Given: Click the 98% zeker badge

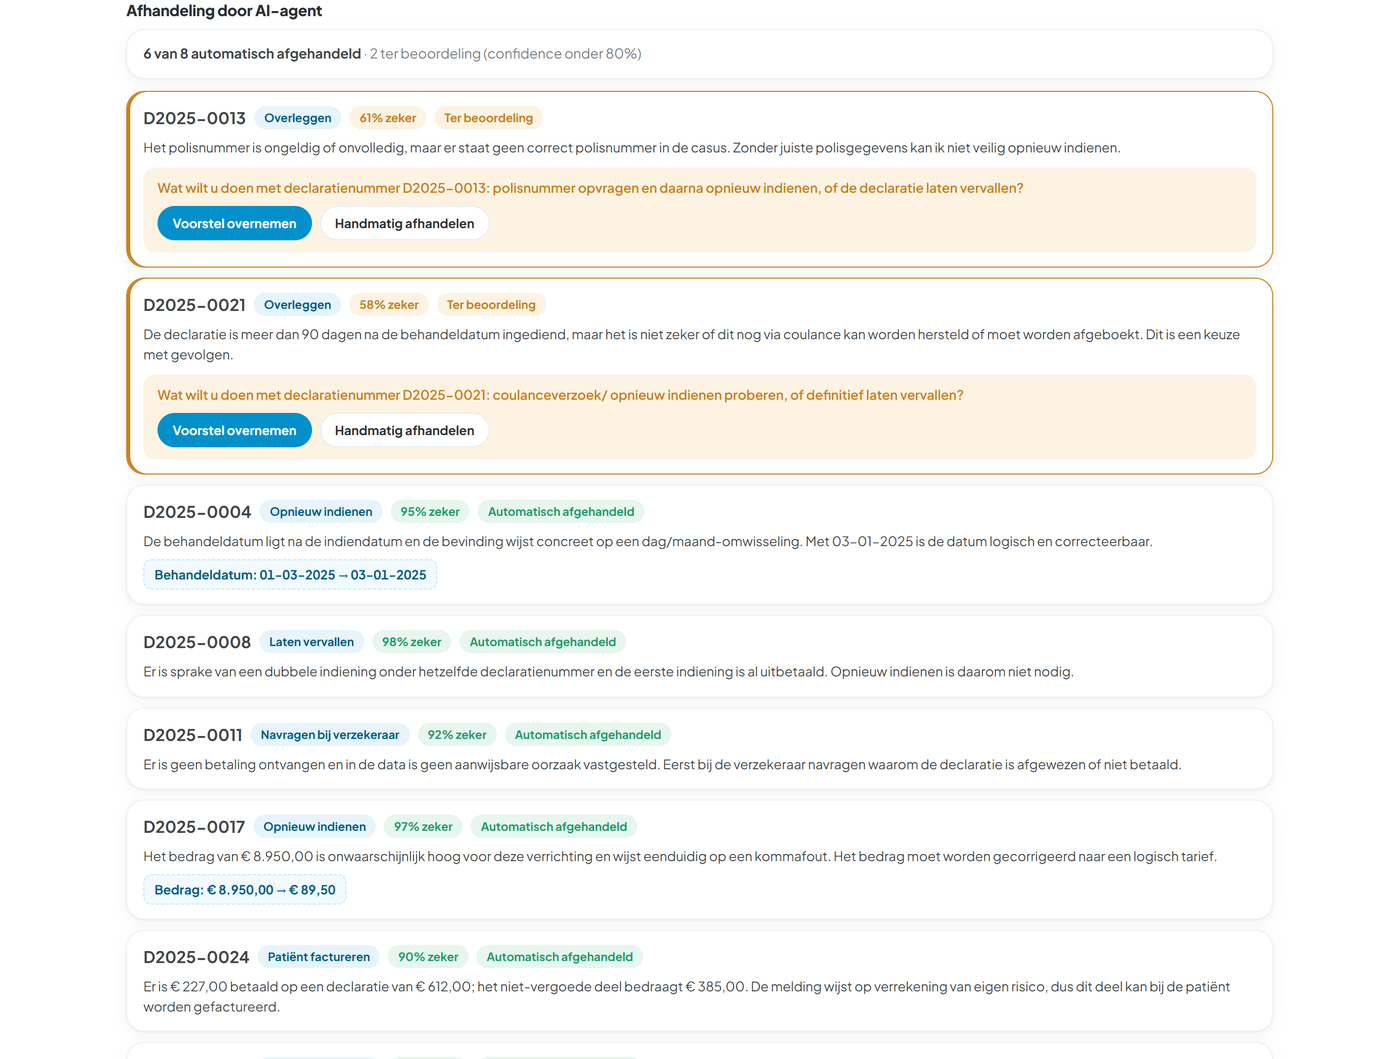Looking at the screenshot, I should coord(412,642).
